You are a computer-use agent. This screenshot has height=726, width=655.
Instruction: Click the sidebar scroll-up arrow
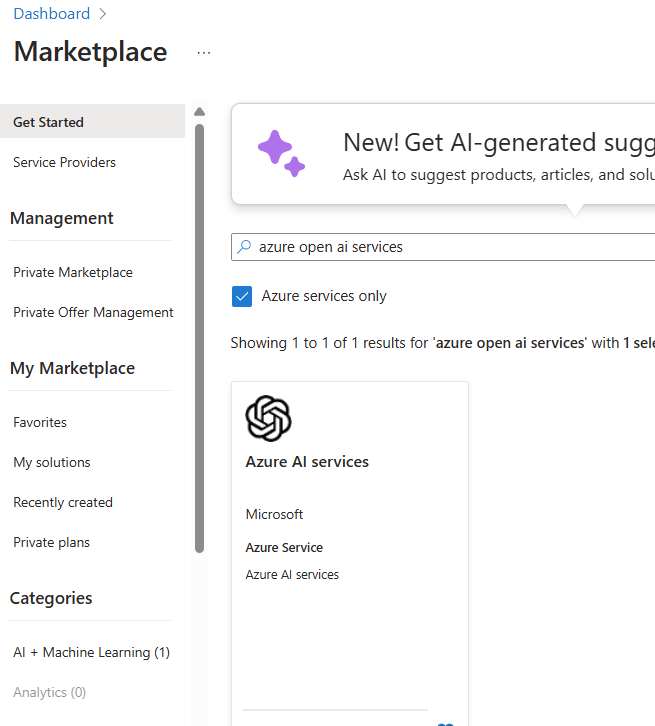(199, 112)
